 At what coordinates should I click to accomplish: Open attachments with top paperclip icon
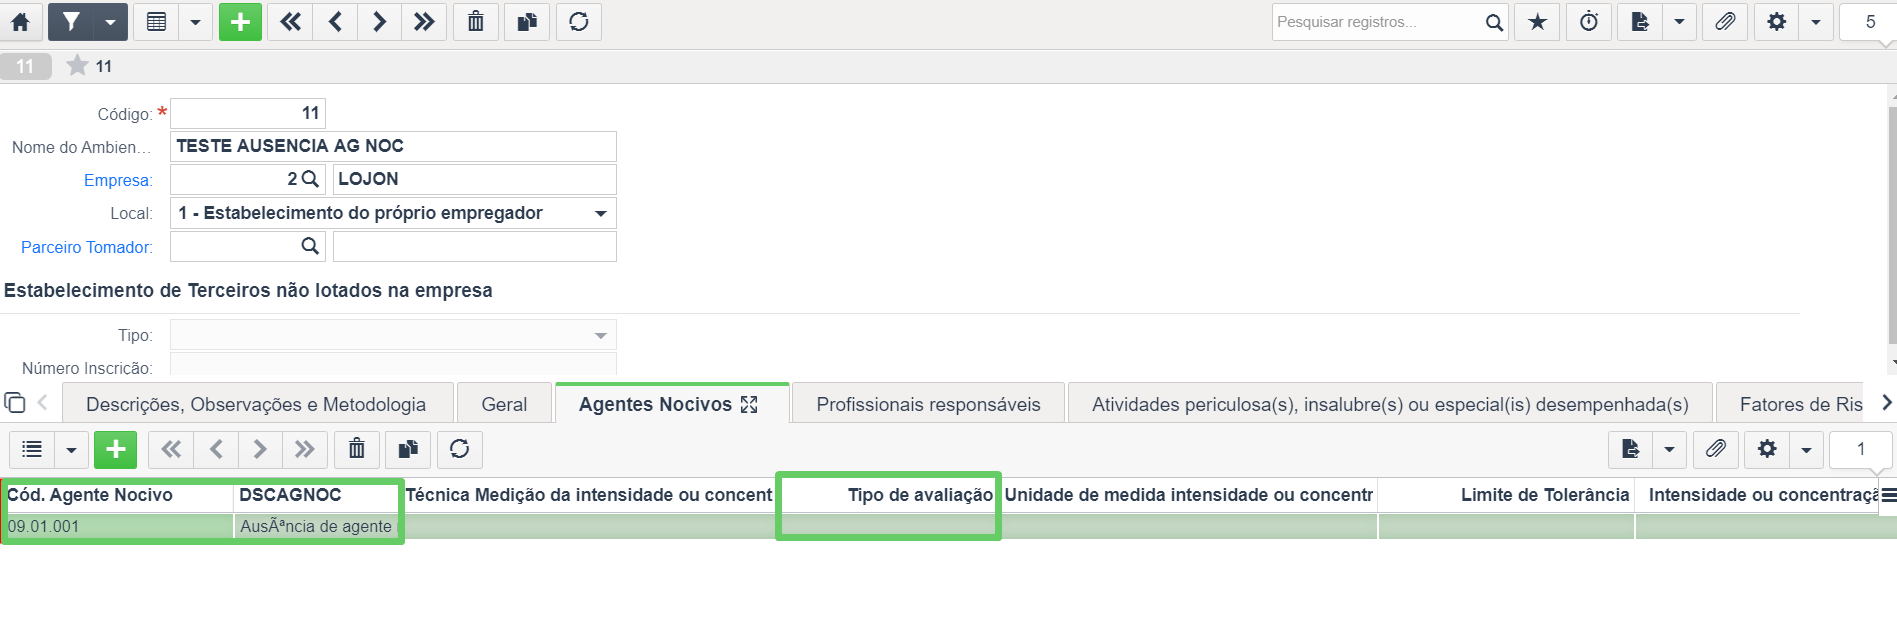click(x=1725, y=21)
